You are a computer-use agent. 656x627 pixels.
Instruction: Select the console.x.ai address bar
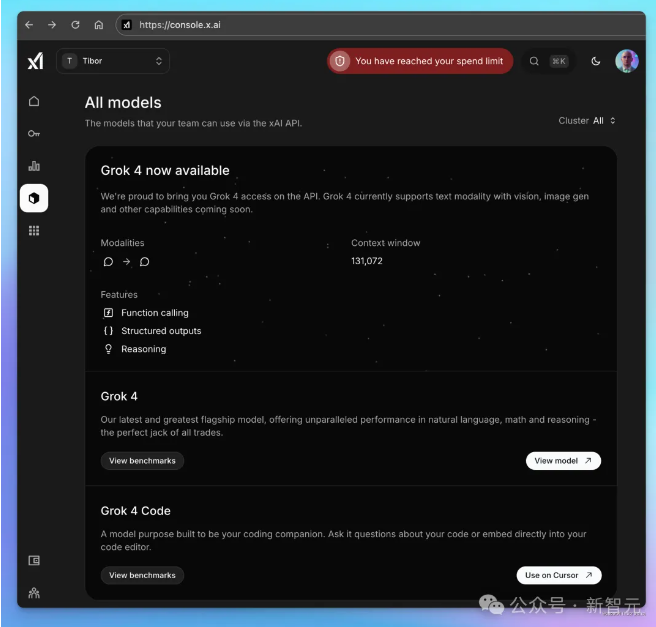click(380, 25)
